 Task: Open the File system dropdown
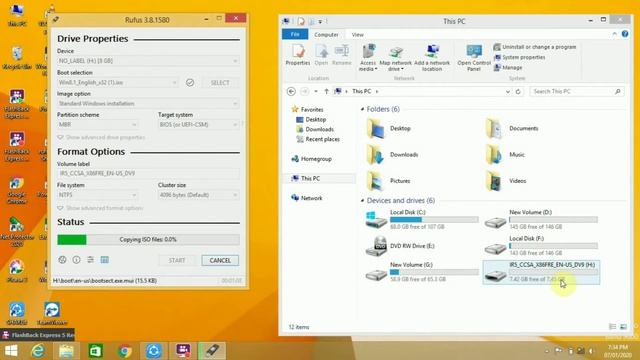pyautogui.click(x=98, y=195)
